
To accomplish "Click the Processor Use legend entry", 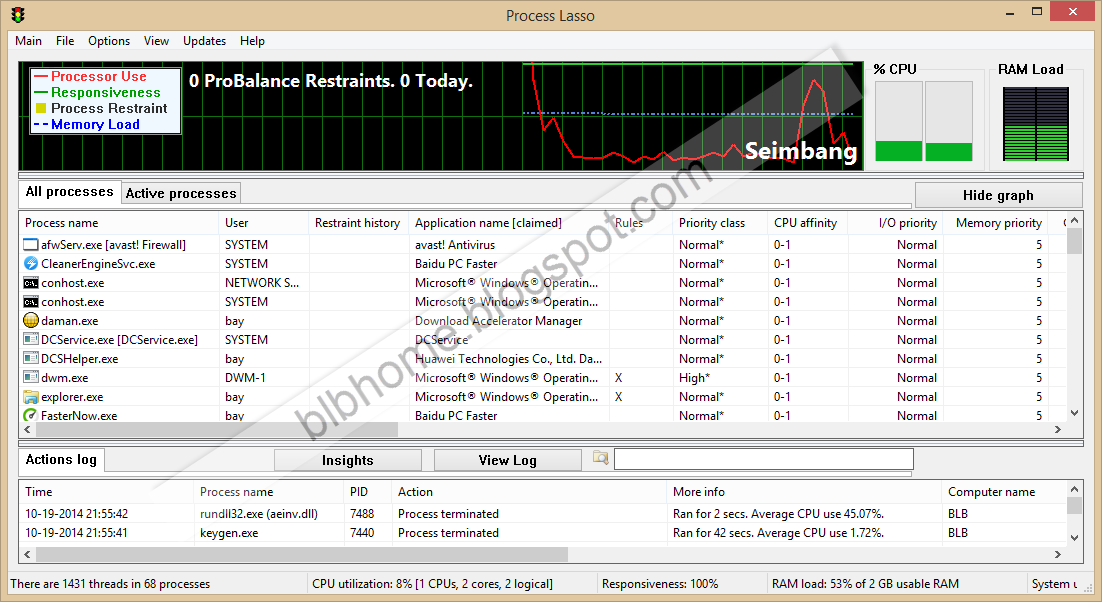I will coord(91,76).
